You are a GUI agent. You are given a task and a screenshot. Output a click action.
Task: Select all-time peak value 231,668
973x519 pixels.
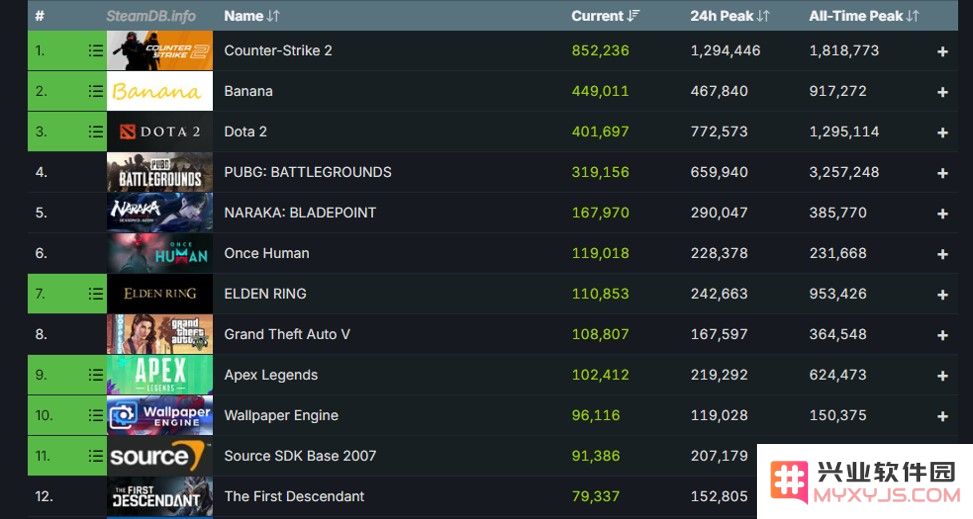838,253
